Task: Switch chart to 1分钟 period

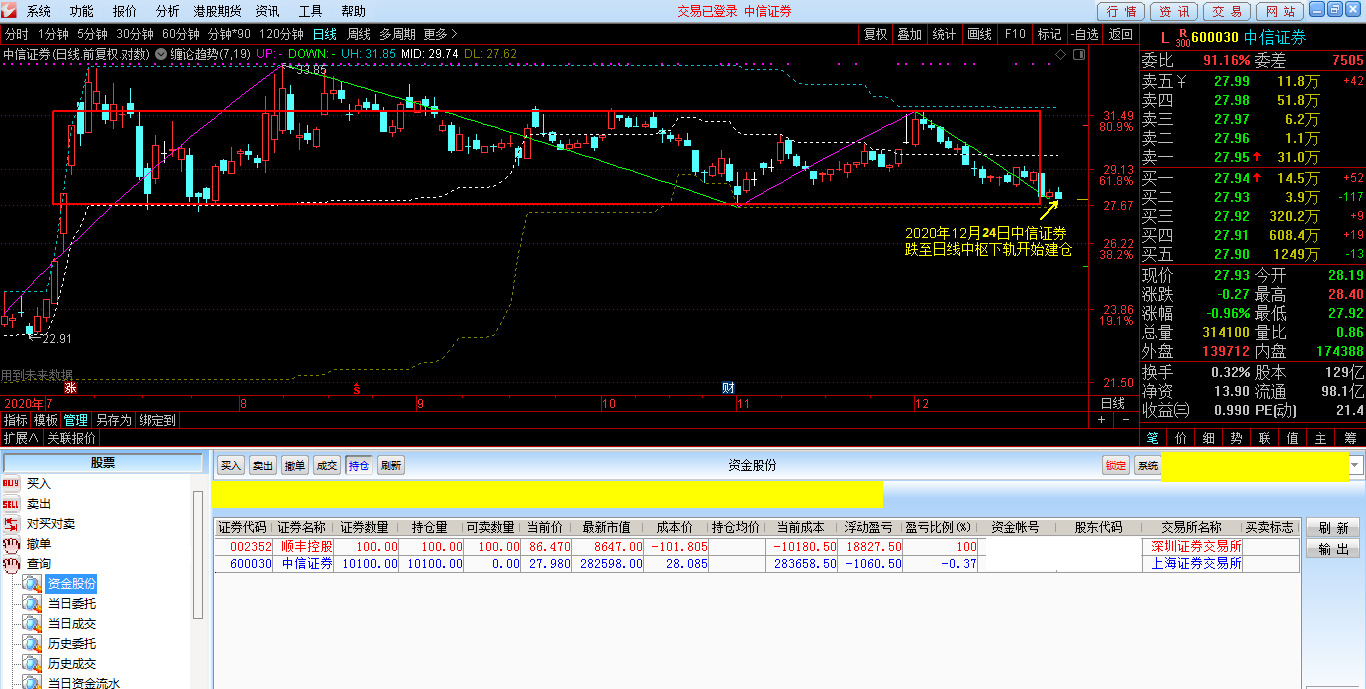Action: click(x=53, y=34)
